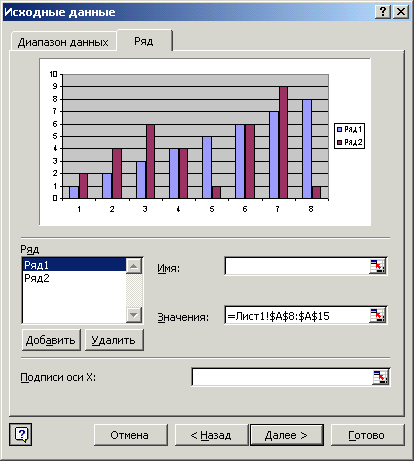This screenshot has width=414, height=461.
Task: Focus the Имя input field
Action: click(297, 266)
